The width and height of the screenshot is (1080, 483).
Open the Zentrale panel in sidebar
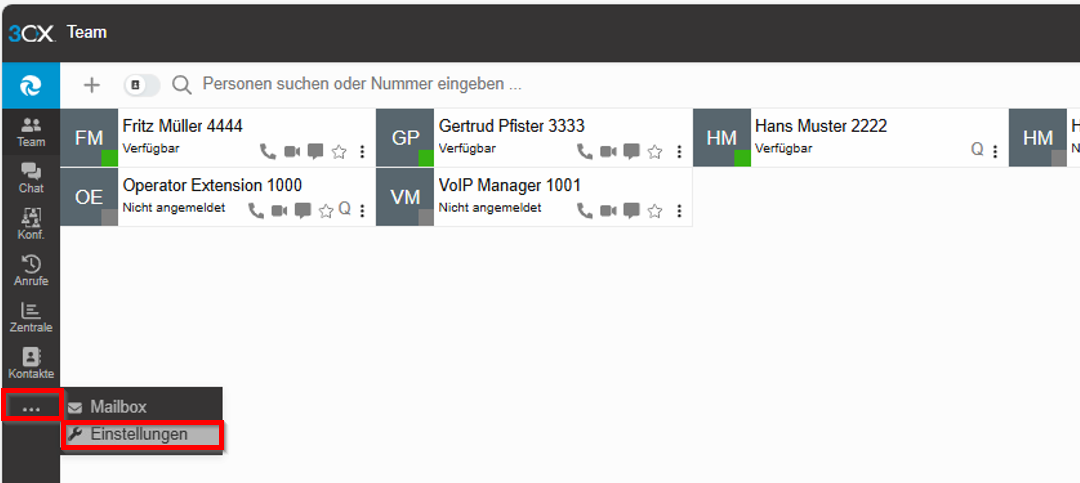tap(31, 317)
